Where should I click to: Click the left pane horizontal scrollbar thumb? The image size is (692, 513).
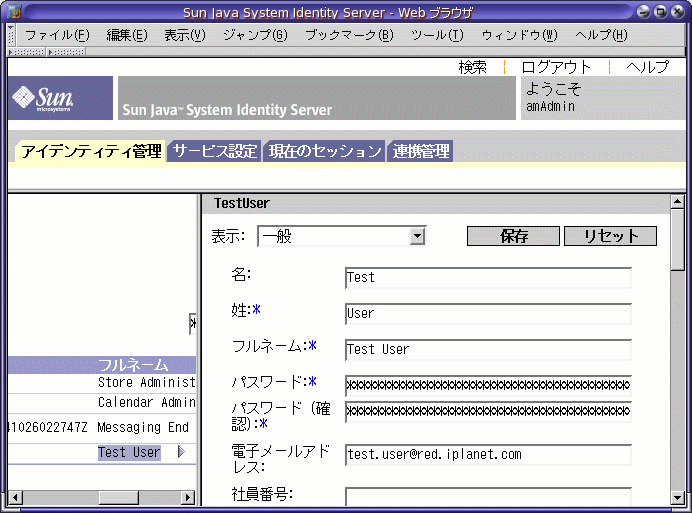point(118,498)
